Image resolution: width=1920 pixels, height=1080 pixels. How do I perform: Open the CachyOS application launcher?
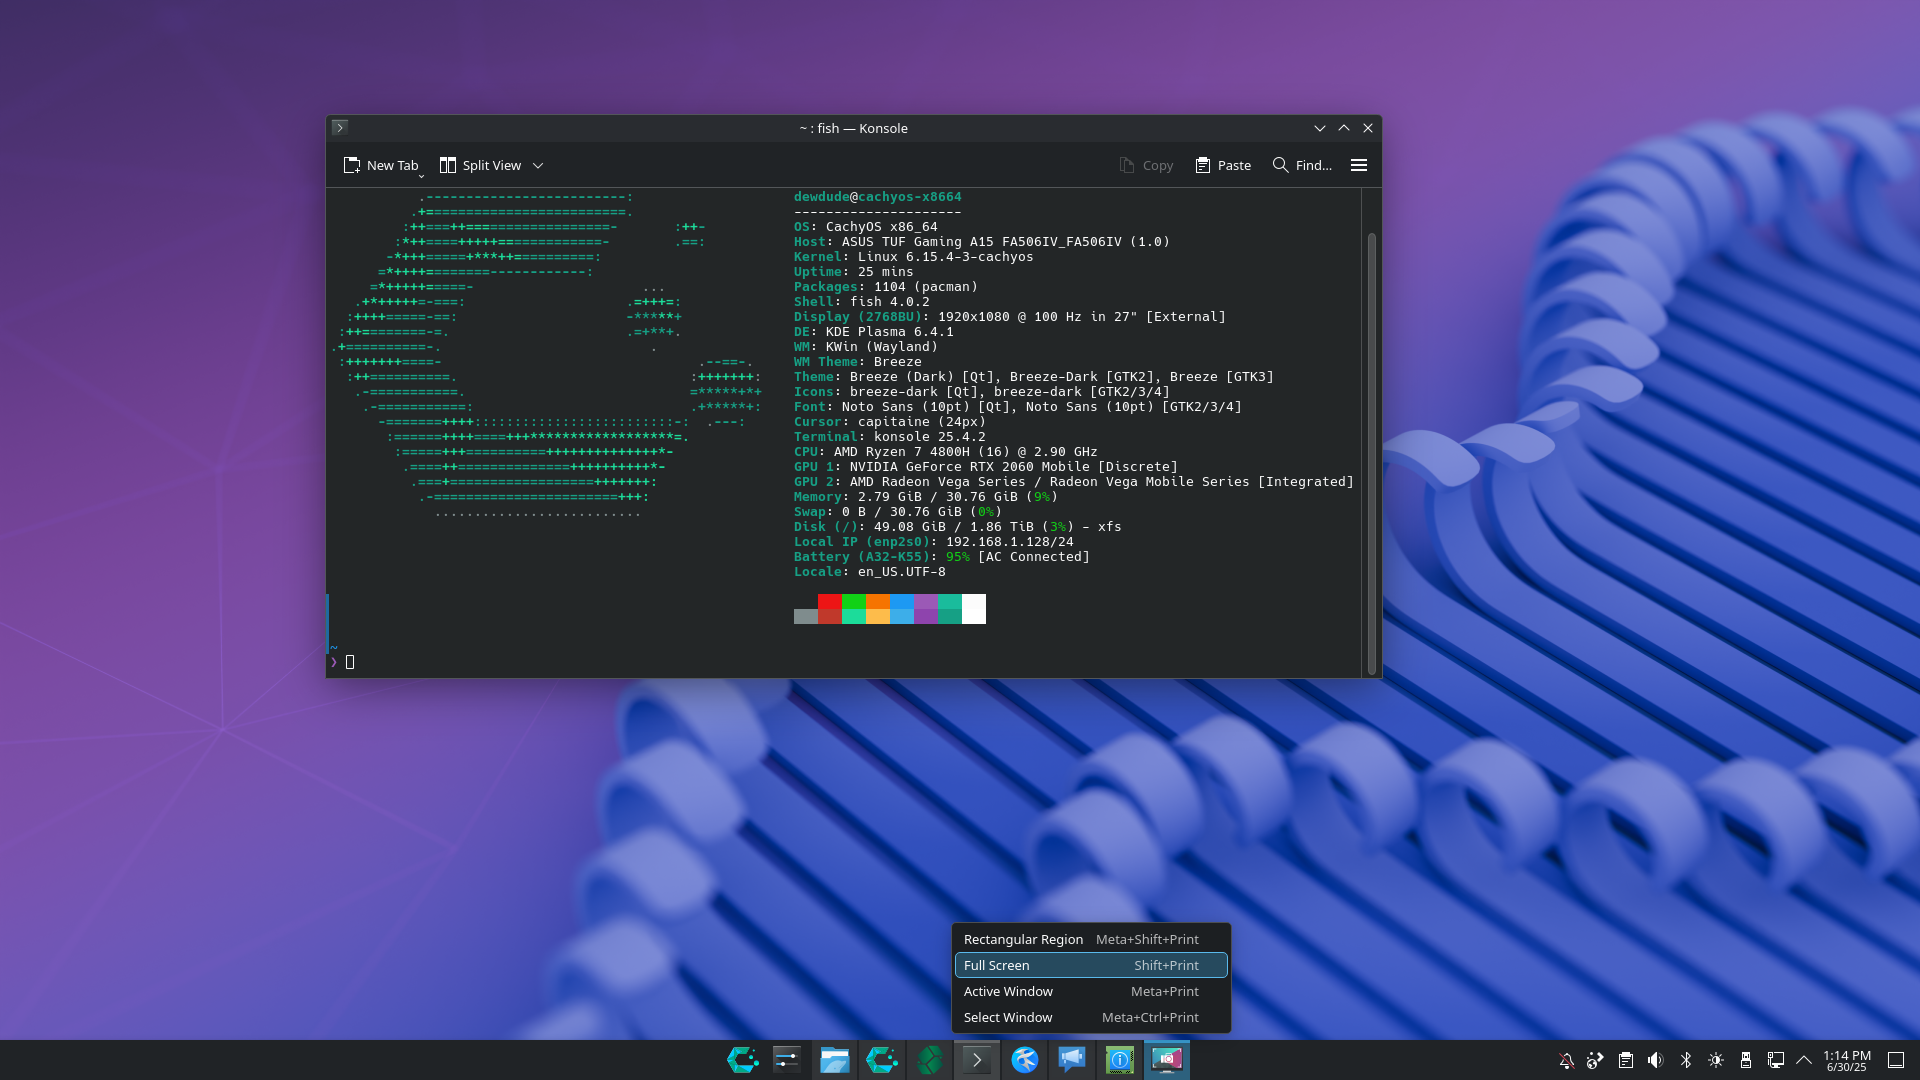click(742, 1060)
